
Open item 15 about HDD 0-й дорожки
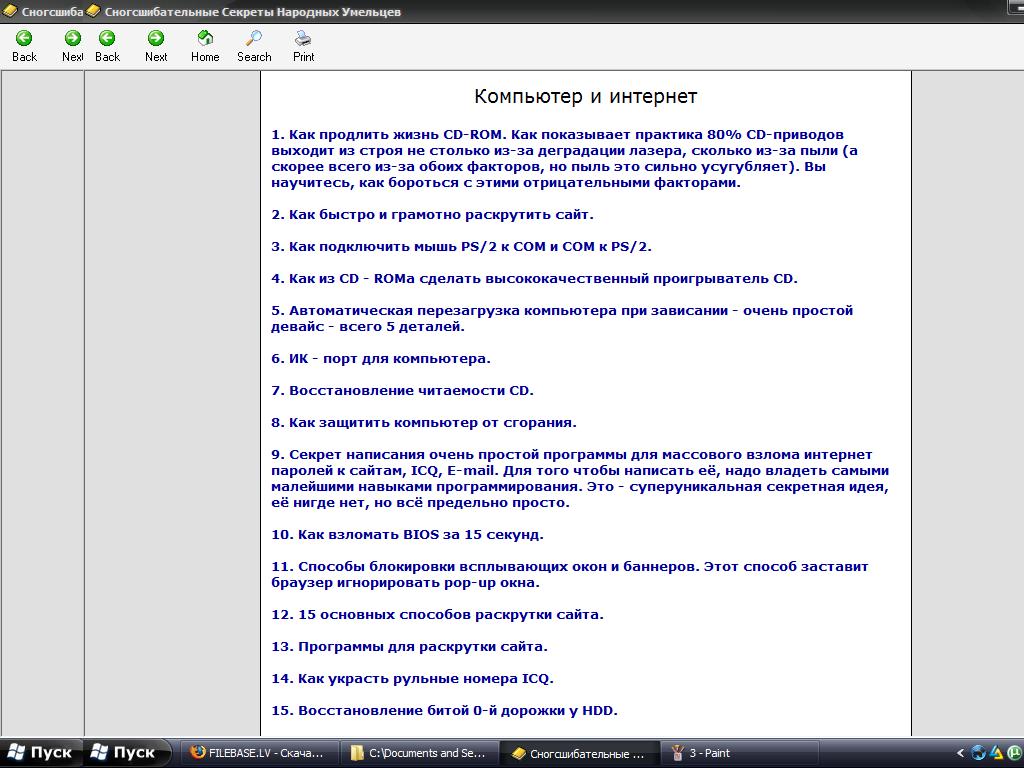(444, 711)
